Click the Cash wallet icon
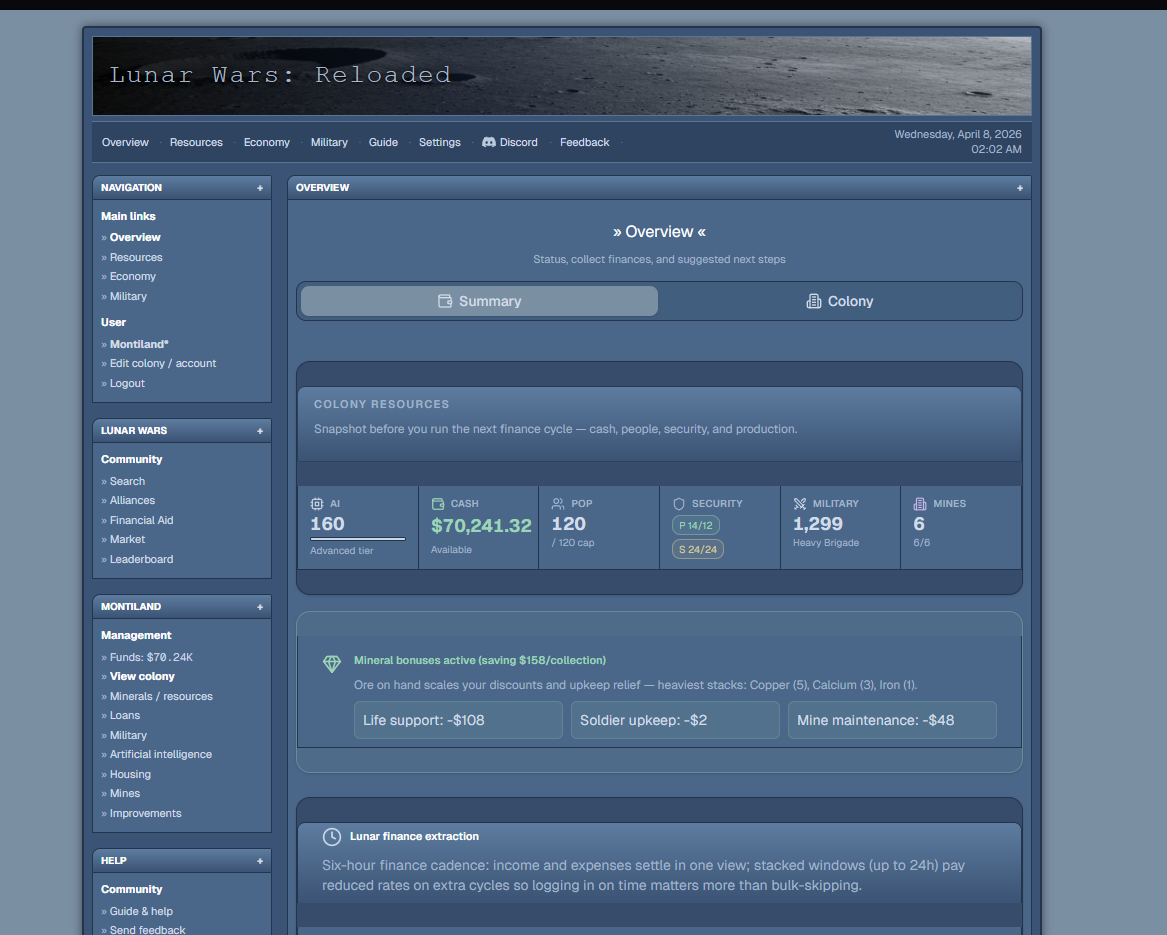The image size is (1167, 935). point(438,504)
